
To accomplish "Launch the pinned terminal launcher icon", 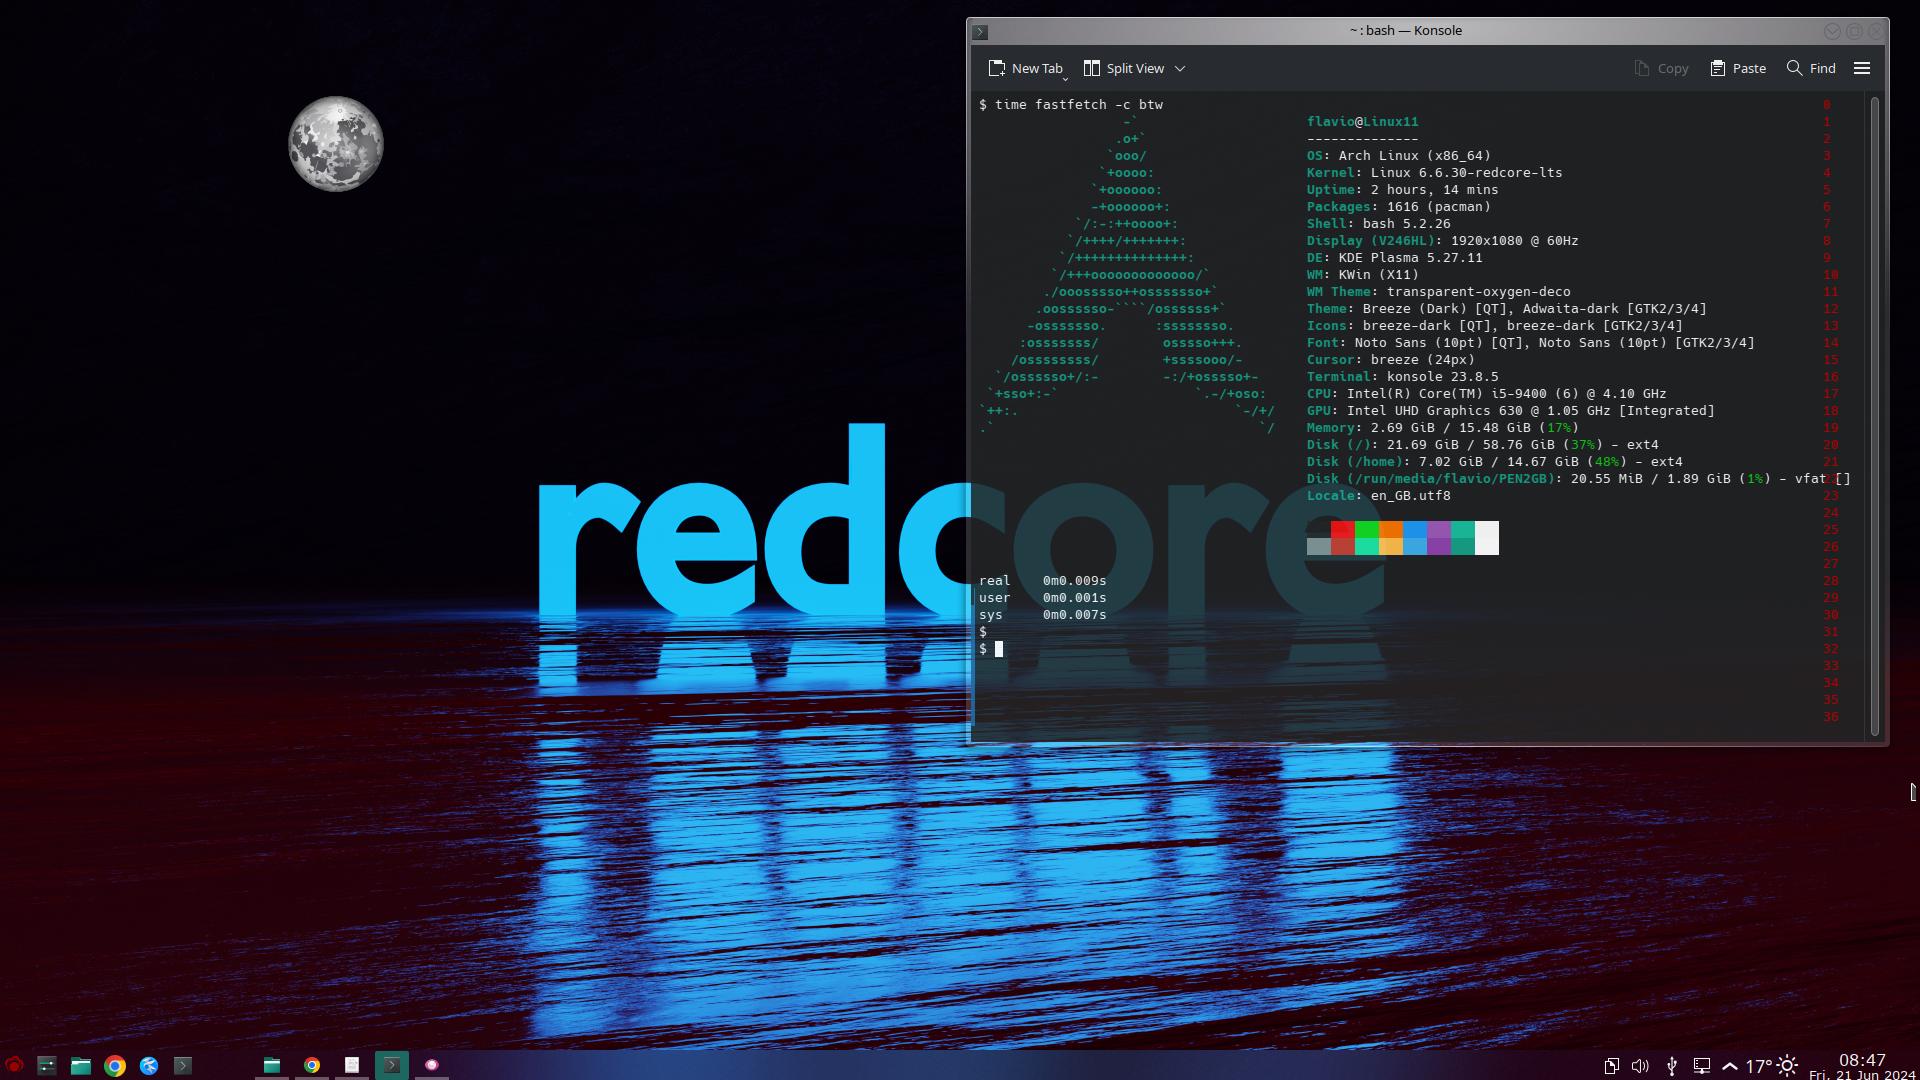I will [x=183, y=1065].
